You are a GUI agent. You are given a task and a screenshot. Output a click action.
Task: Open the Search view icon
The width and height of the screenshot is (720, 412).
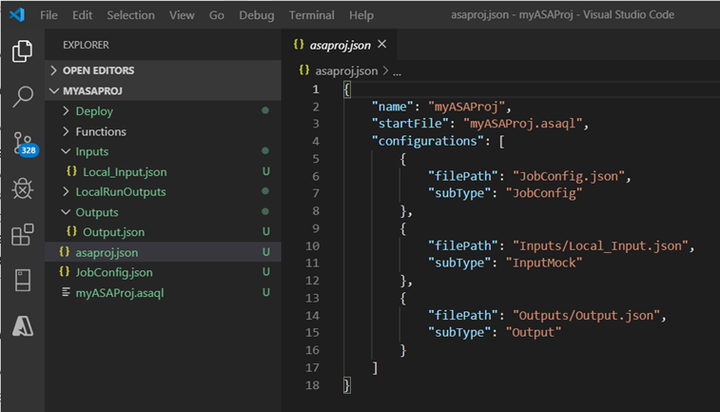(22, 97)
